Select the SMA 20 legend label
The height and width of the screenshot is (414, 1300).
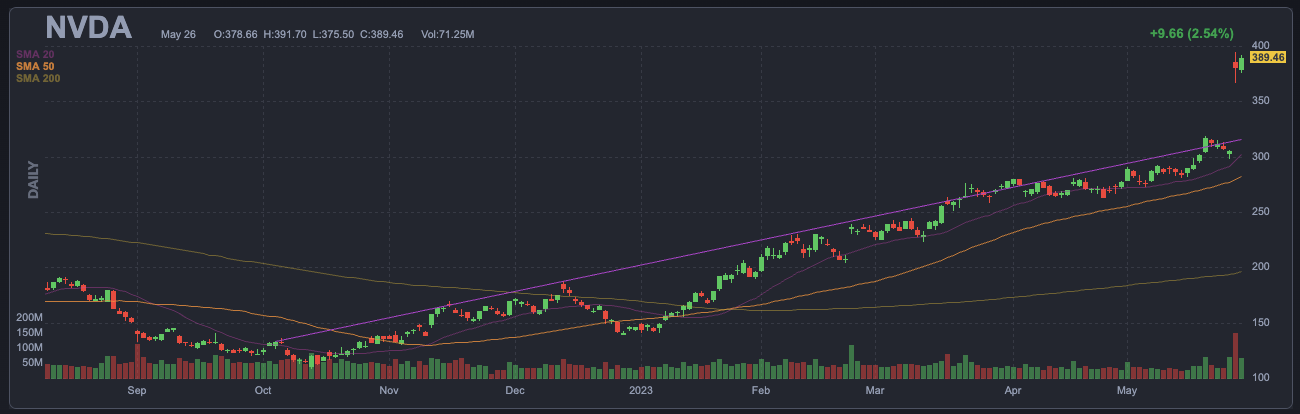35,53
